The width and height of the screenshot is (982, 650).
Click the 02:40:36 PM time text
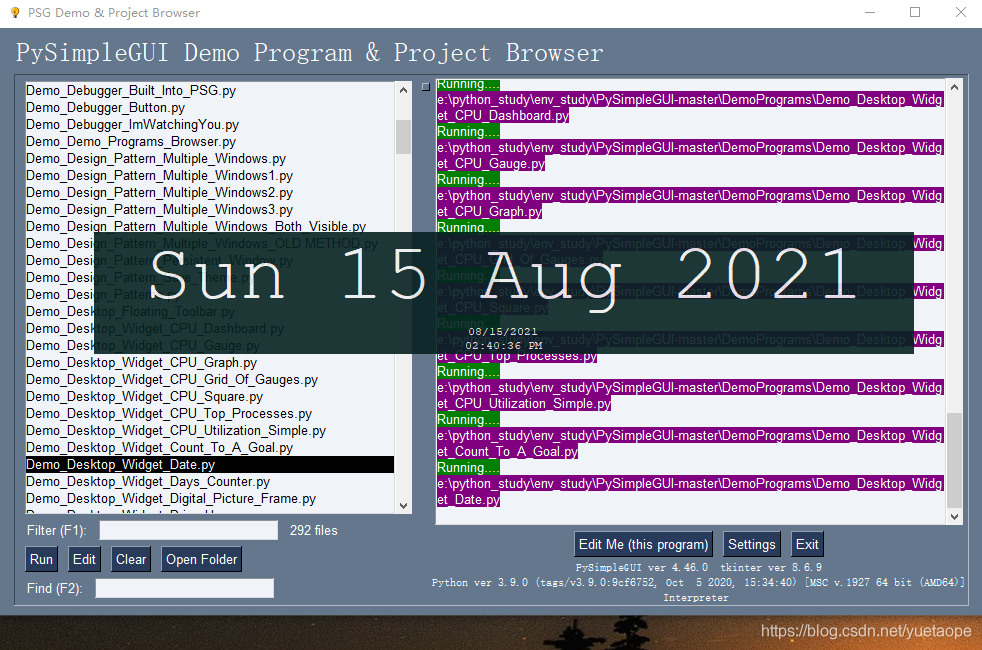504,345
